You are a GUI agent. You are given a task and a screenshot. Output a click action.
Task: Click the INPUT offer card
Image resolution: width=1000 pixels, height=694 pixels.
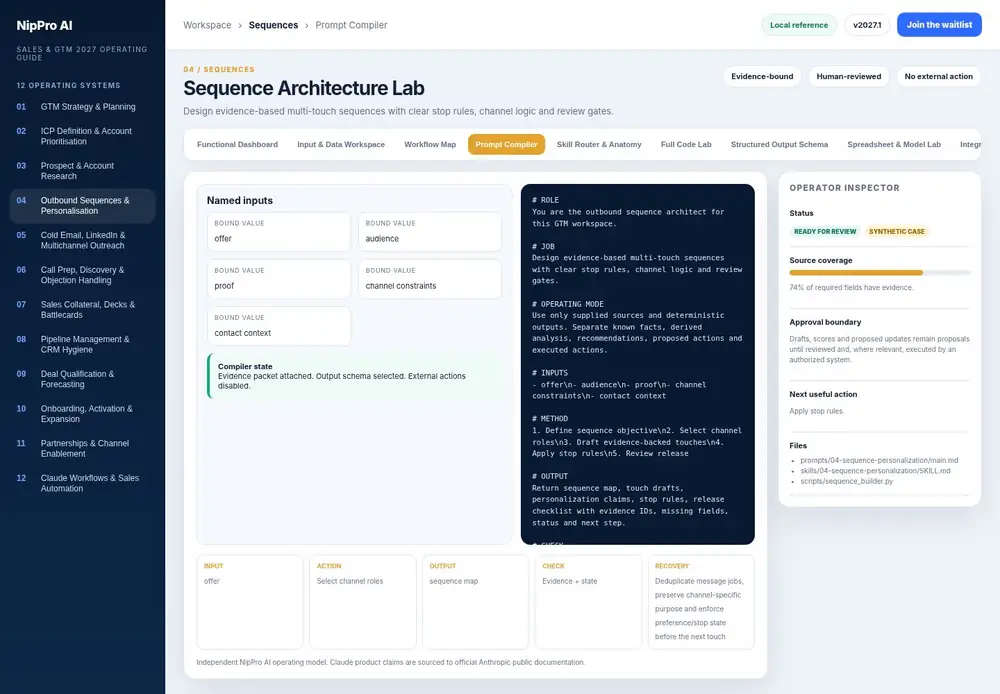tap(250, 602)
